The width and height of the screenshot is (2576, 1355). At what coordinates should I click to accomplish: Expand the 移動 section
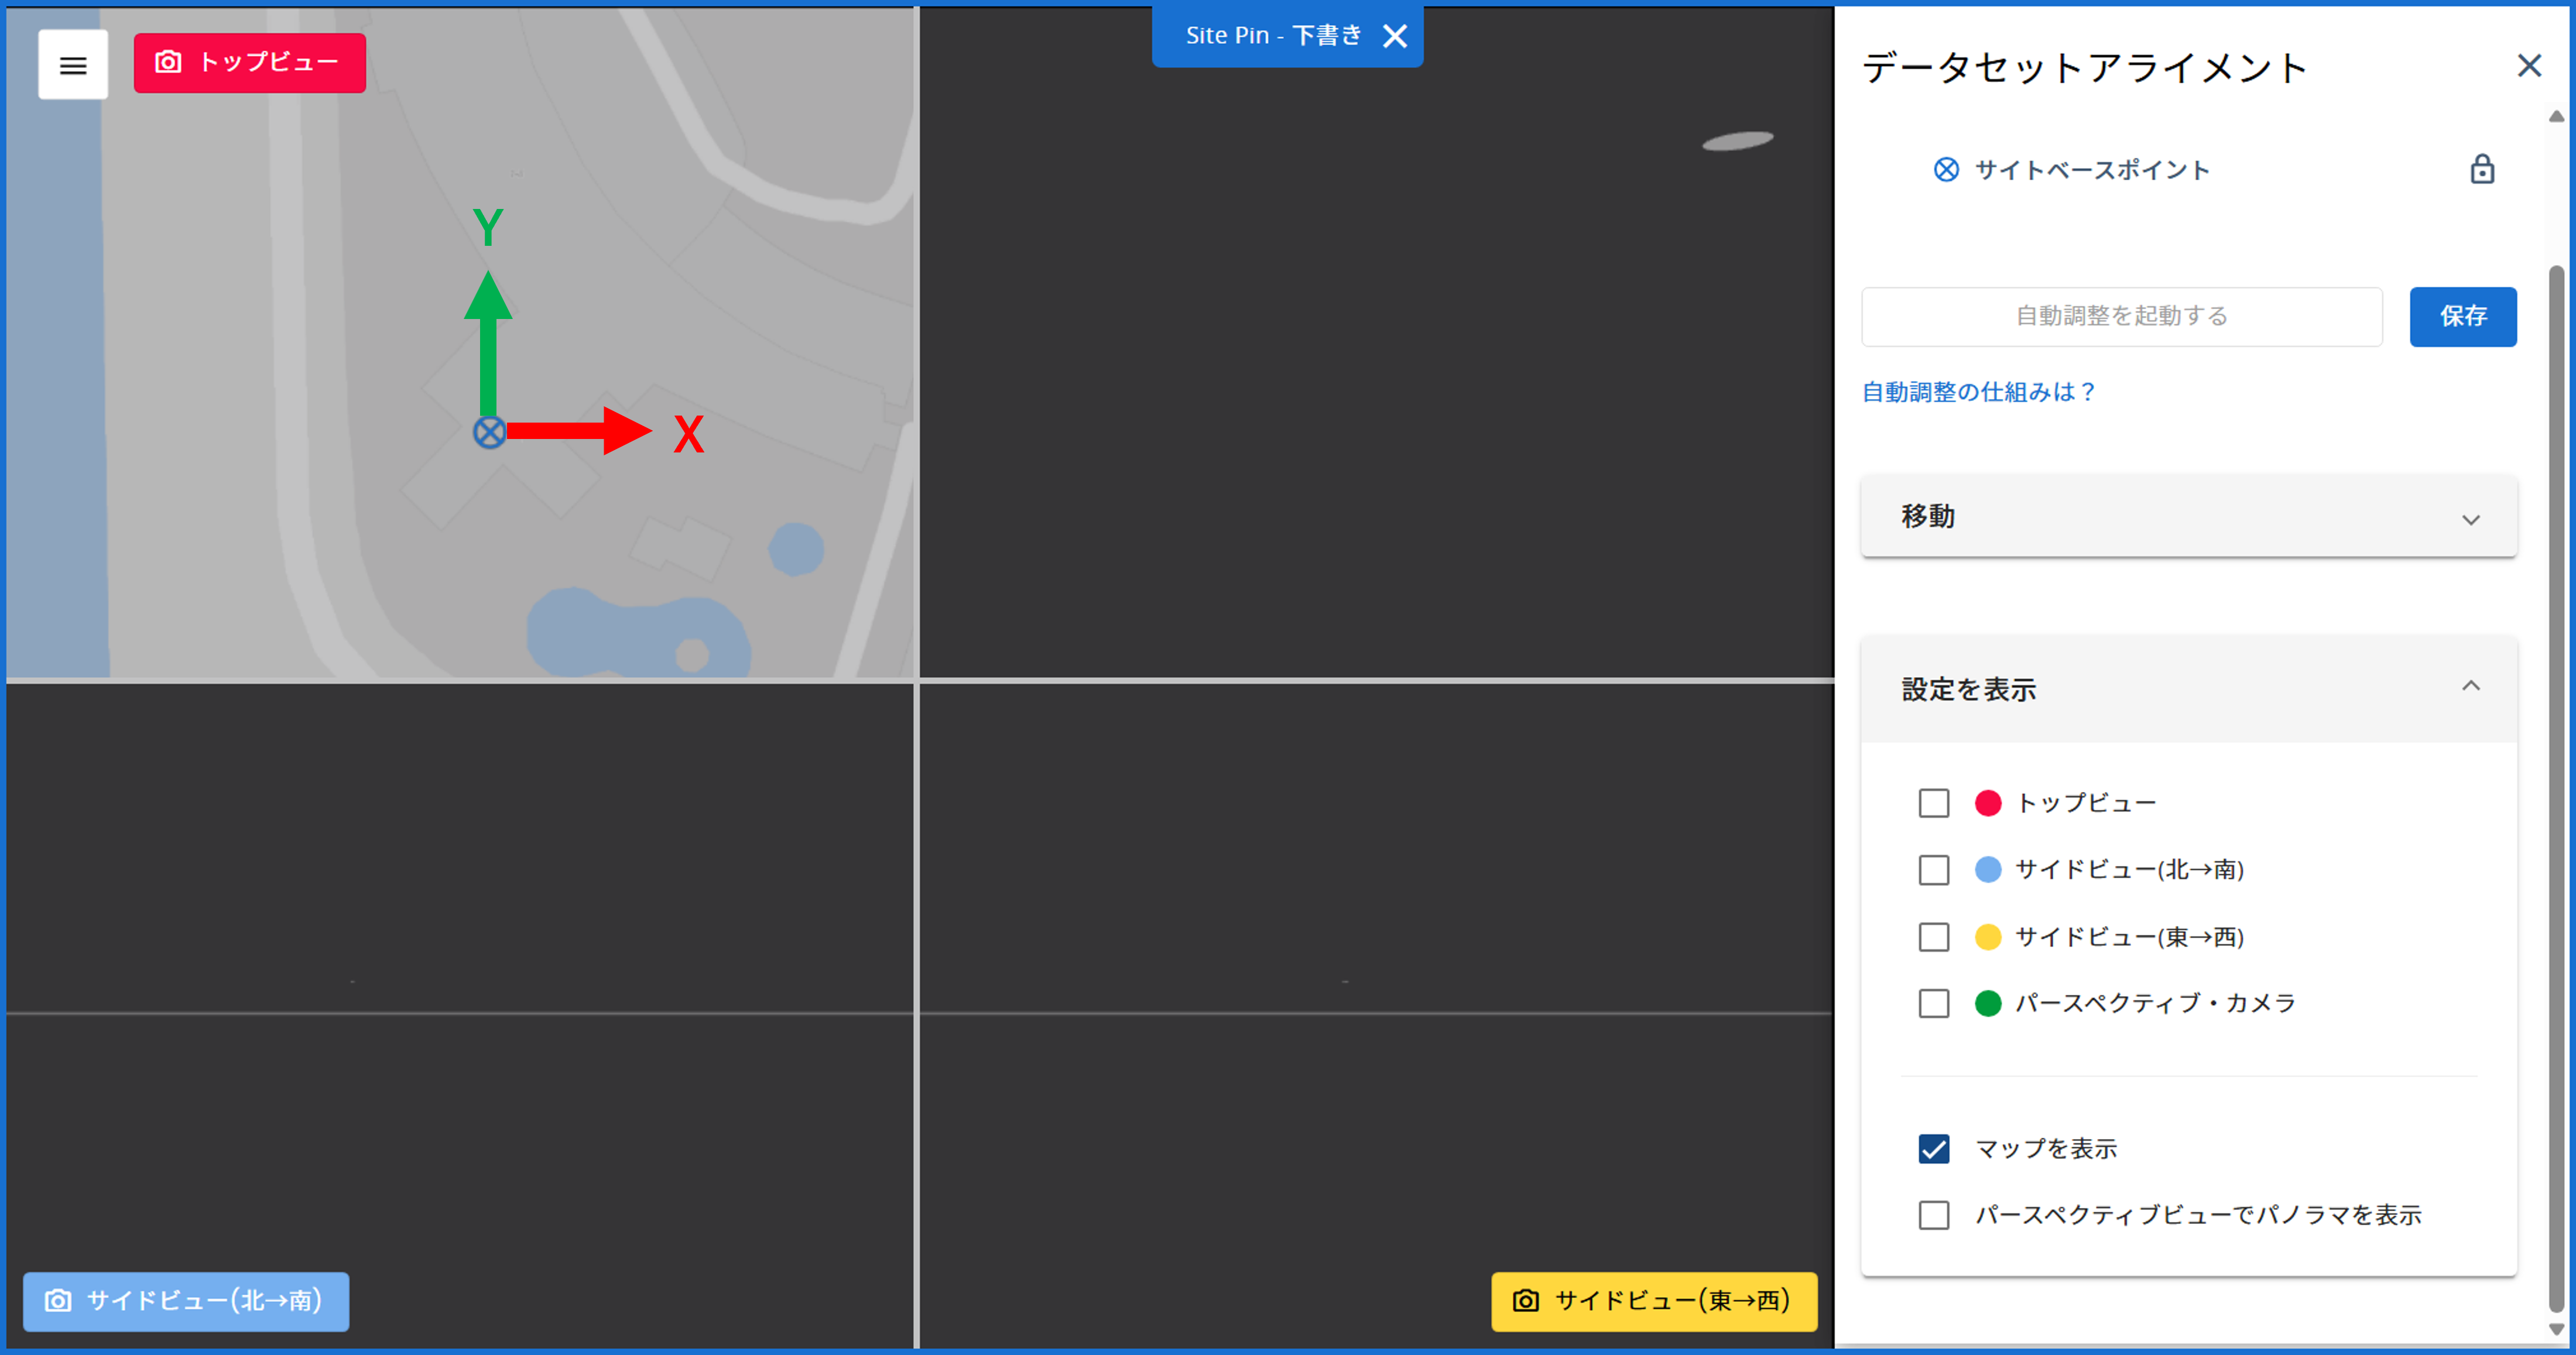click(x=2188, y=517)
